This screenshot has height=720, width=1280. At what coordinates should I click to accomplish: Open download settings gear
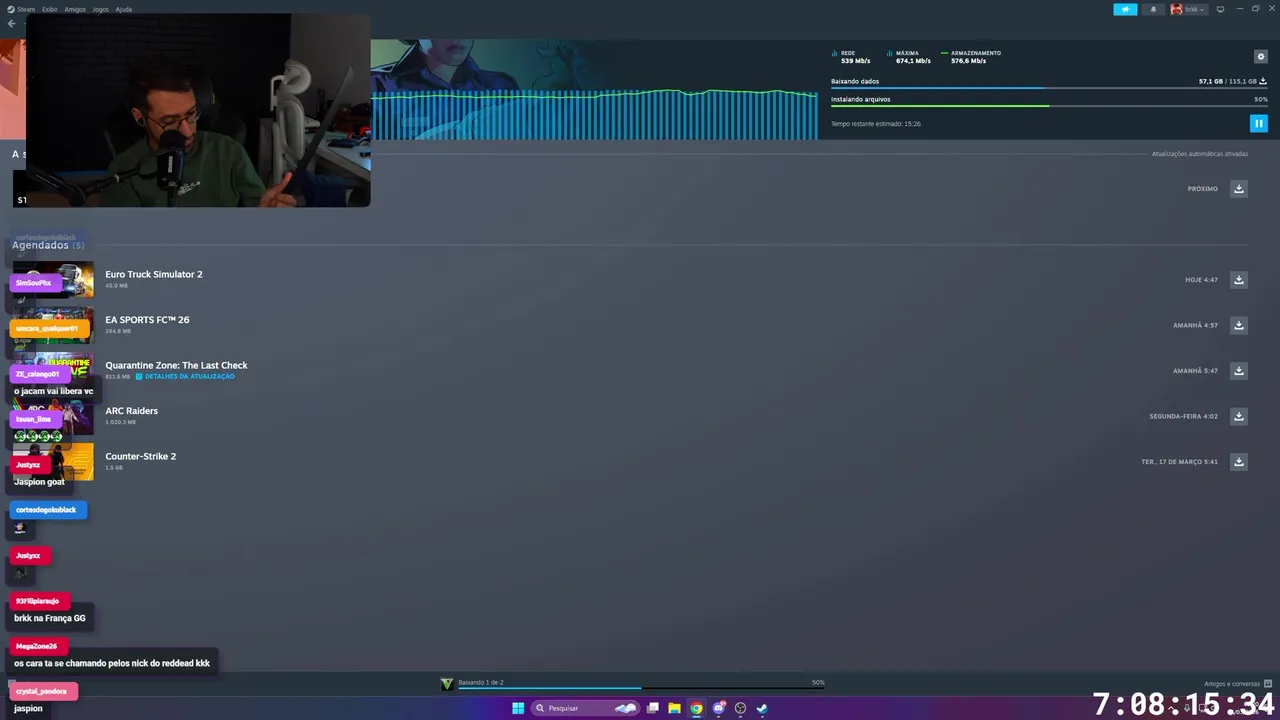(1260, 57)
